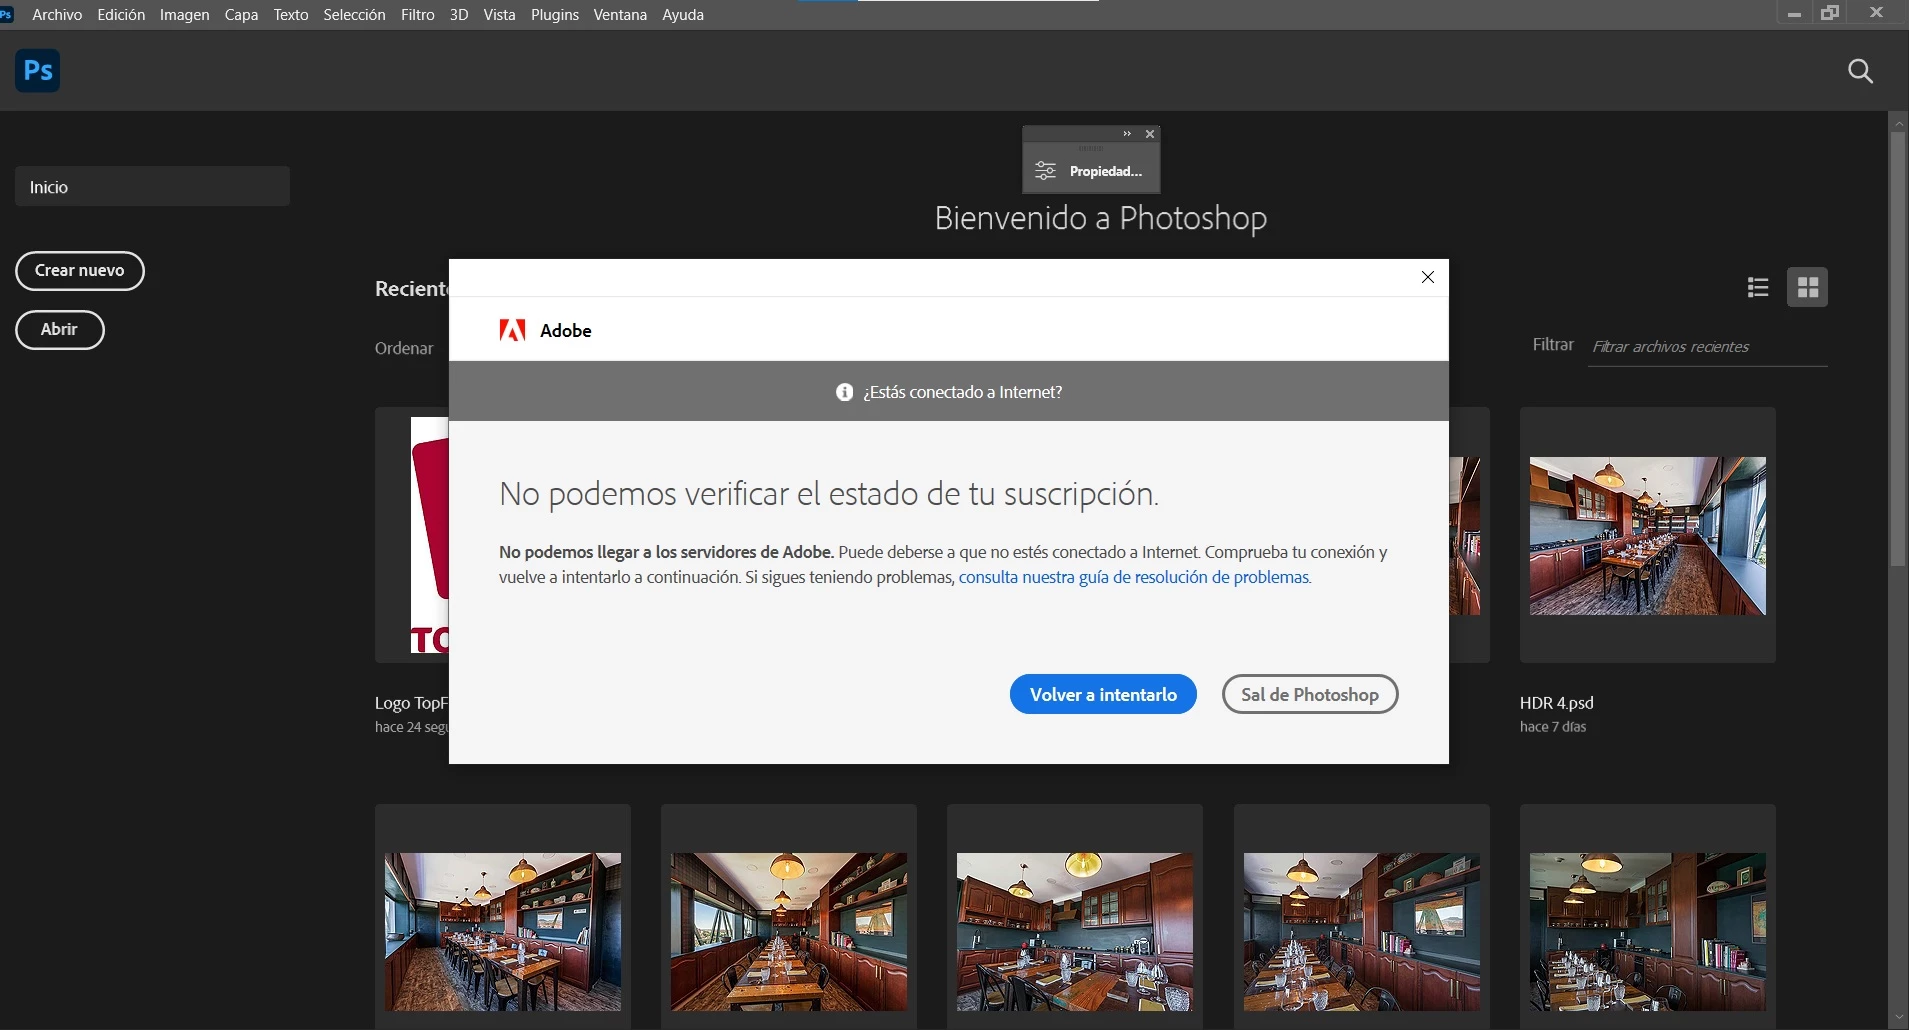
Task: Click the Adobe logo in dialog
Action: 512,330
